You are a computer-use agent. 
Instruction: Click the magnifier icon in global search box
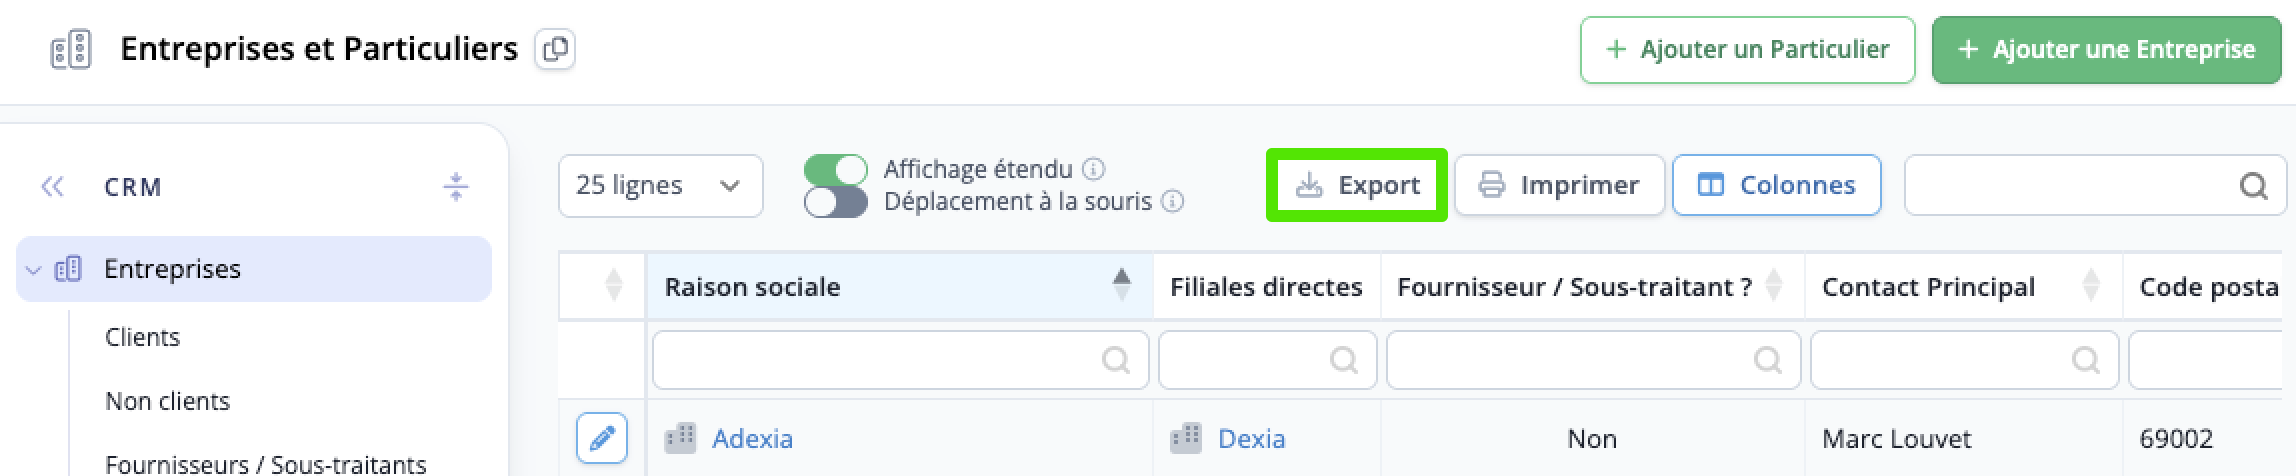pos(2253,186)
